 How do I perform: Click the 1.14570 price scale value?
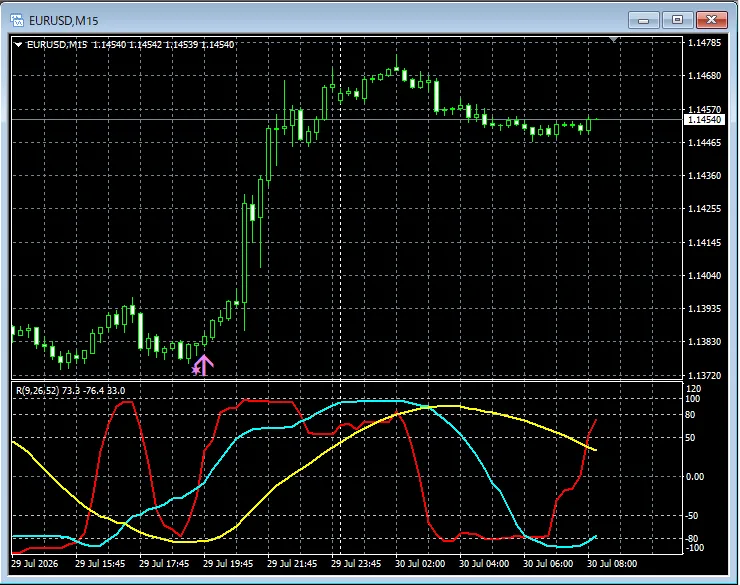[x=705, y=109]
